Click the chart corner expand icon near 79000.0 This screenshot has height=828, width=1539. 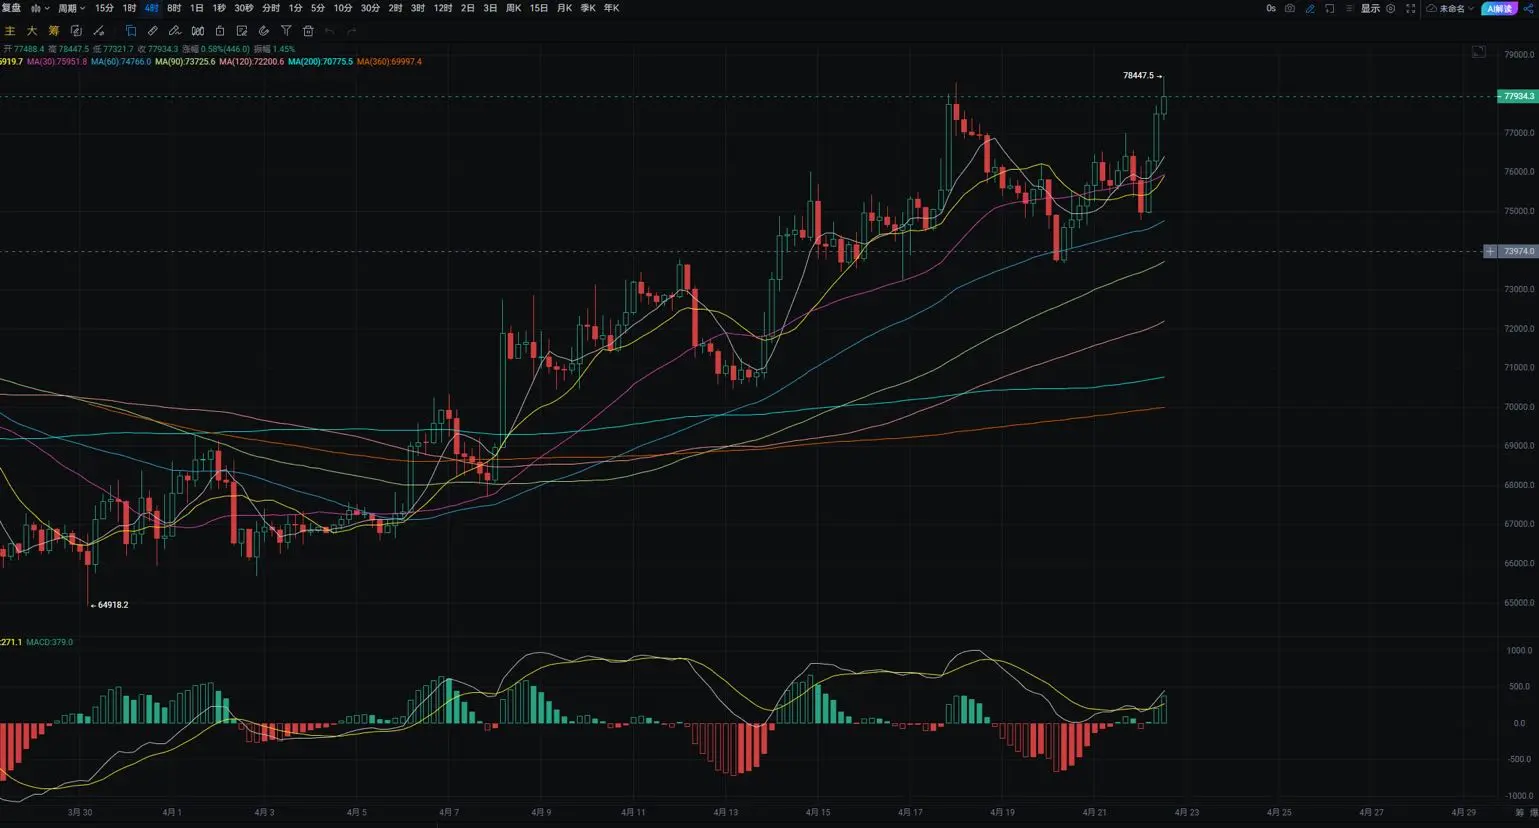point(1479,52)
